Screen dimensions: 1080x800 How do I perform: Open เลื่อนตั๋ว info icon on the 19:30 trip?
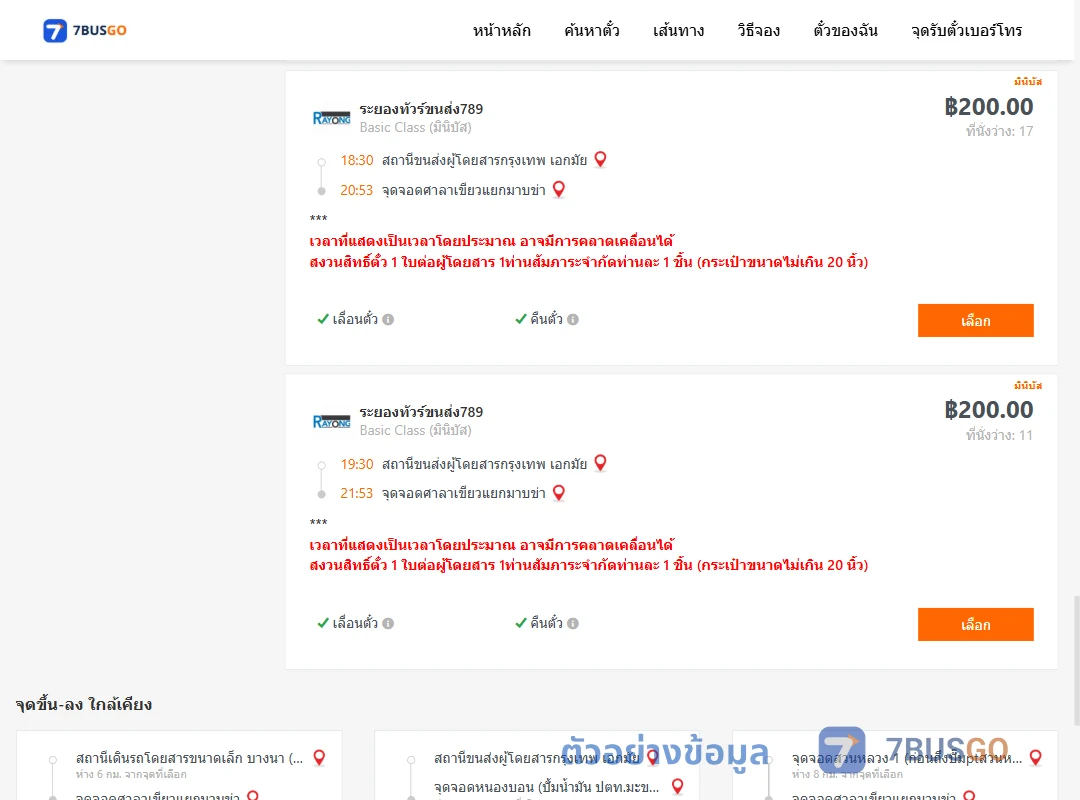click(x=388, y=624)
